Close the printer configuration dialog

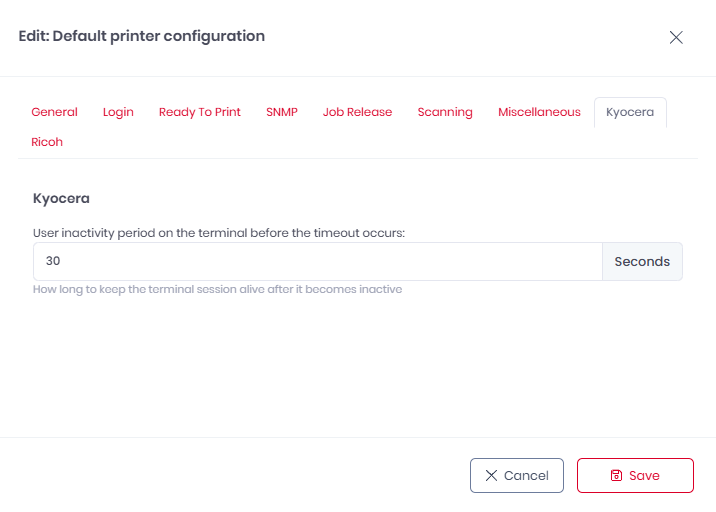[676, 37]
